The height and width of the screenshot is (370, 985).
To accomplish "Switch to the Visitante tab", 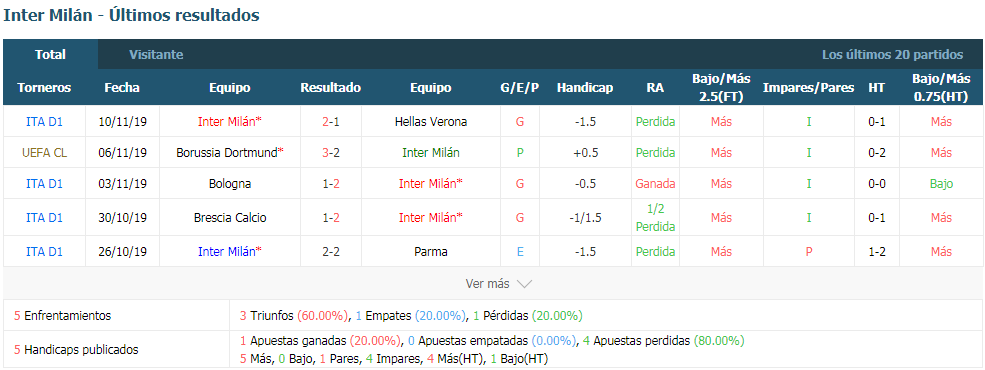I will click(x=156, y=55).
